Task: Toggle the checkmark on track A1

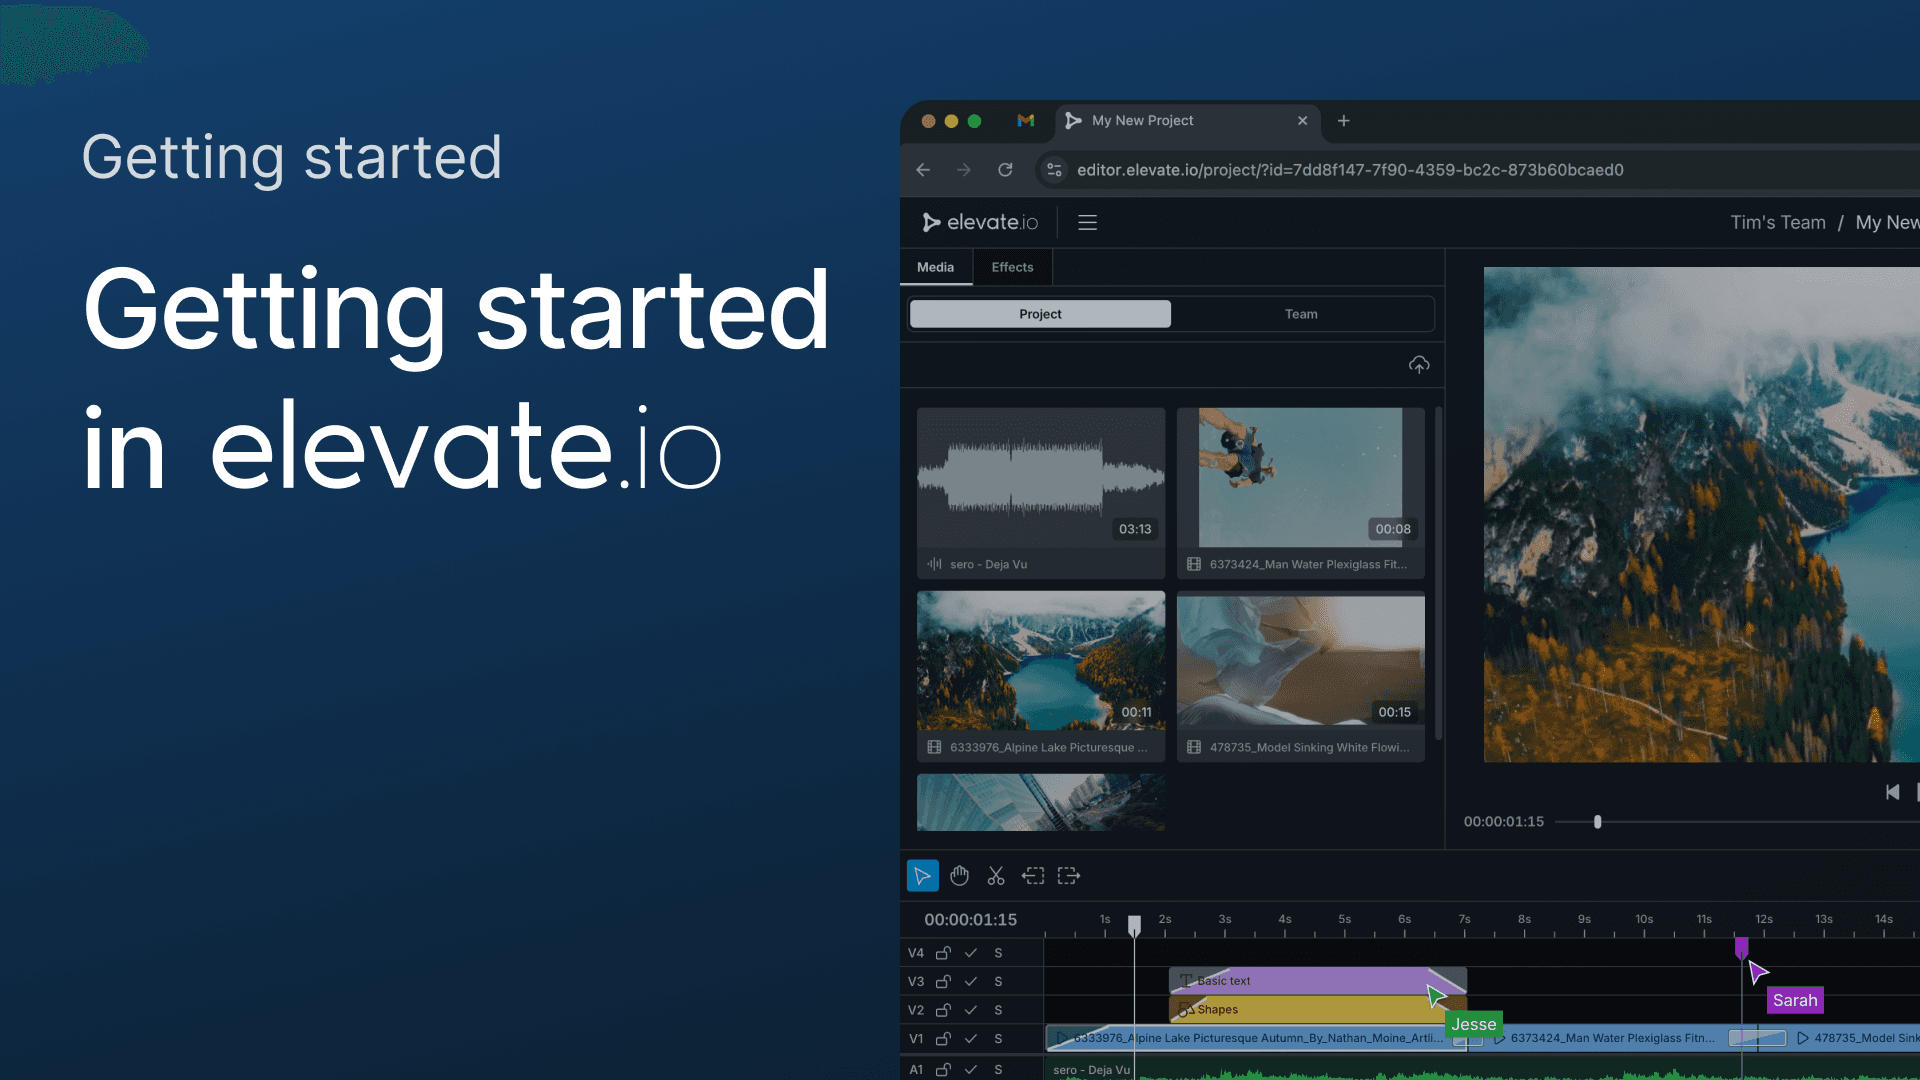Action: click(970, 1069)
